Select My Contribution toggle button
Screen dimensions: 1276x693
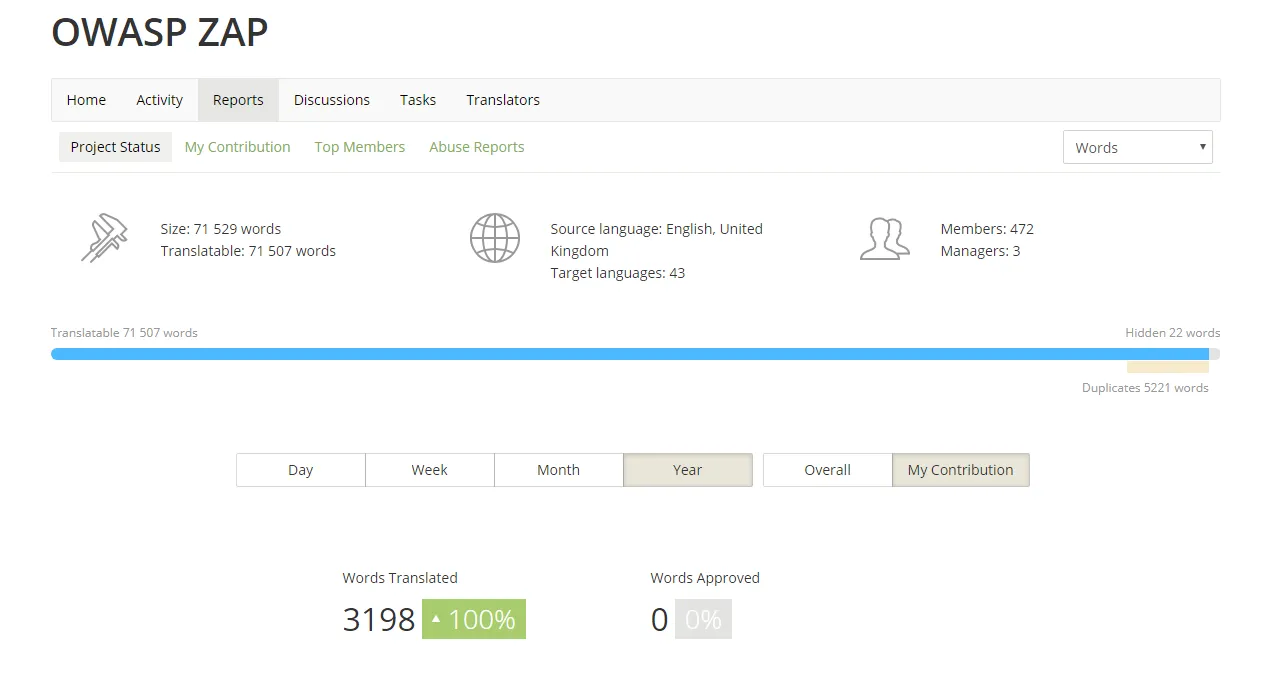click(961, 470)
